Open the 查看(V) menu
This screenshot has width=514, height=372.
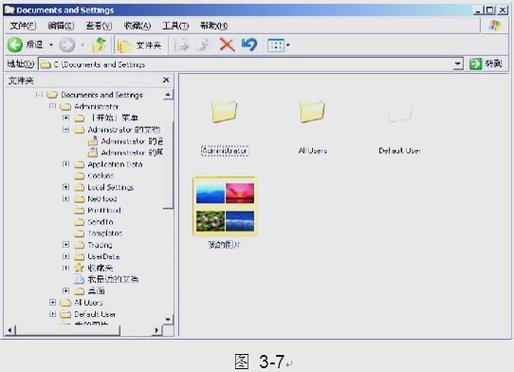pyautogui.click(x=99, y=26)
